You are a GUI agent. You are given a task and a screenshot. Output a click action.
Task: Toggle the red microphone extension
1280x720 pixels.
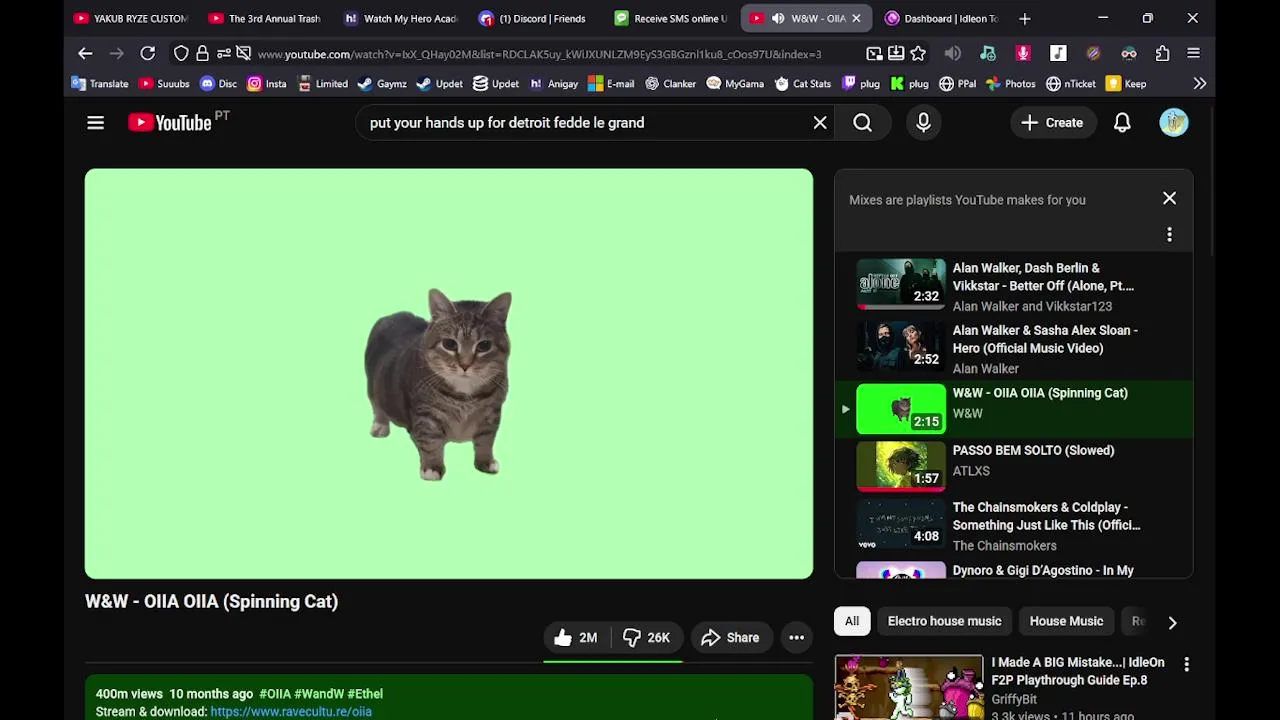click(x=1023, y=54)
